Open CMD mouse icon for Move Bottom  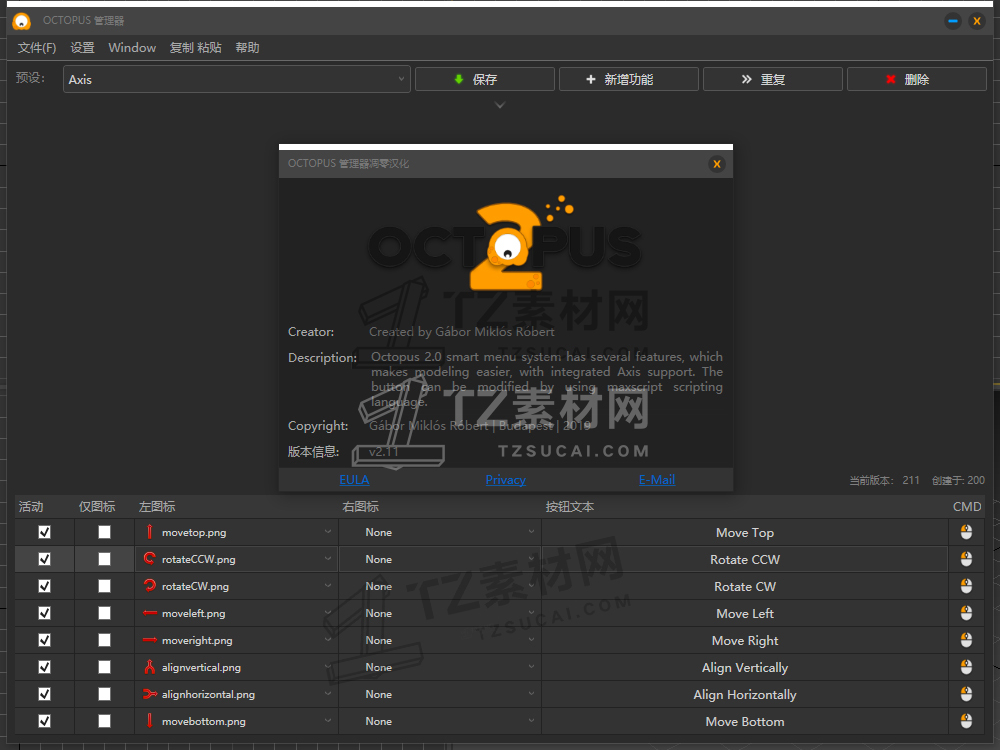[x=966, y=721]
